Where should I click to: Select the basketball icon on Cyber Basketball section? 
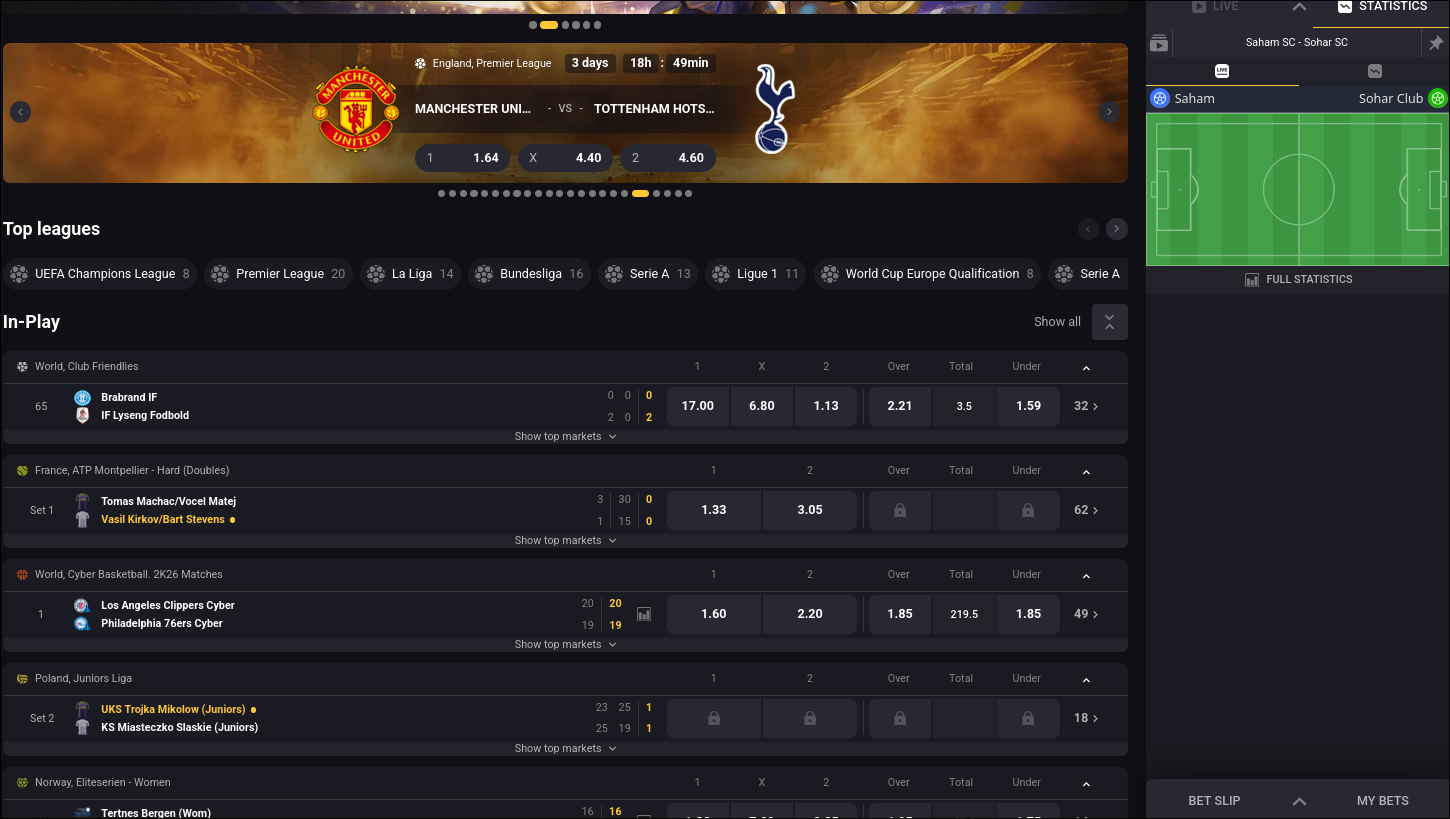[22, 574]
